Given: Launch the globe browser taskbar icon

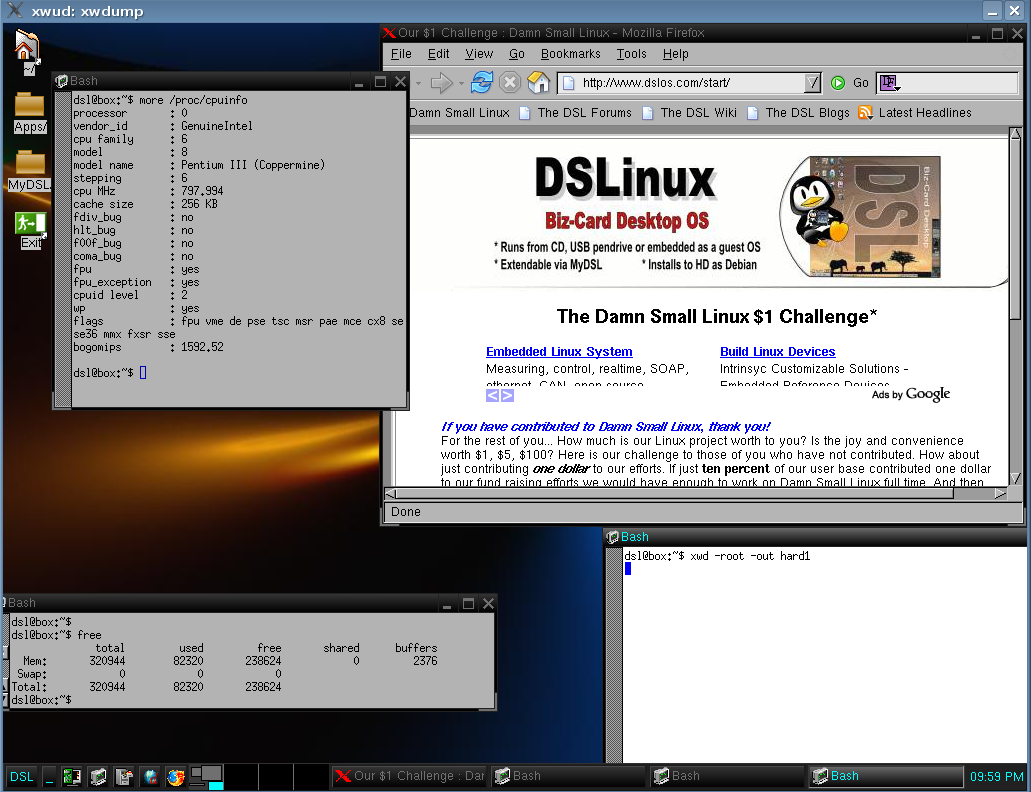Looking at the screenshot, I should (150, 776).
